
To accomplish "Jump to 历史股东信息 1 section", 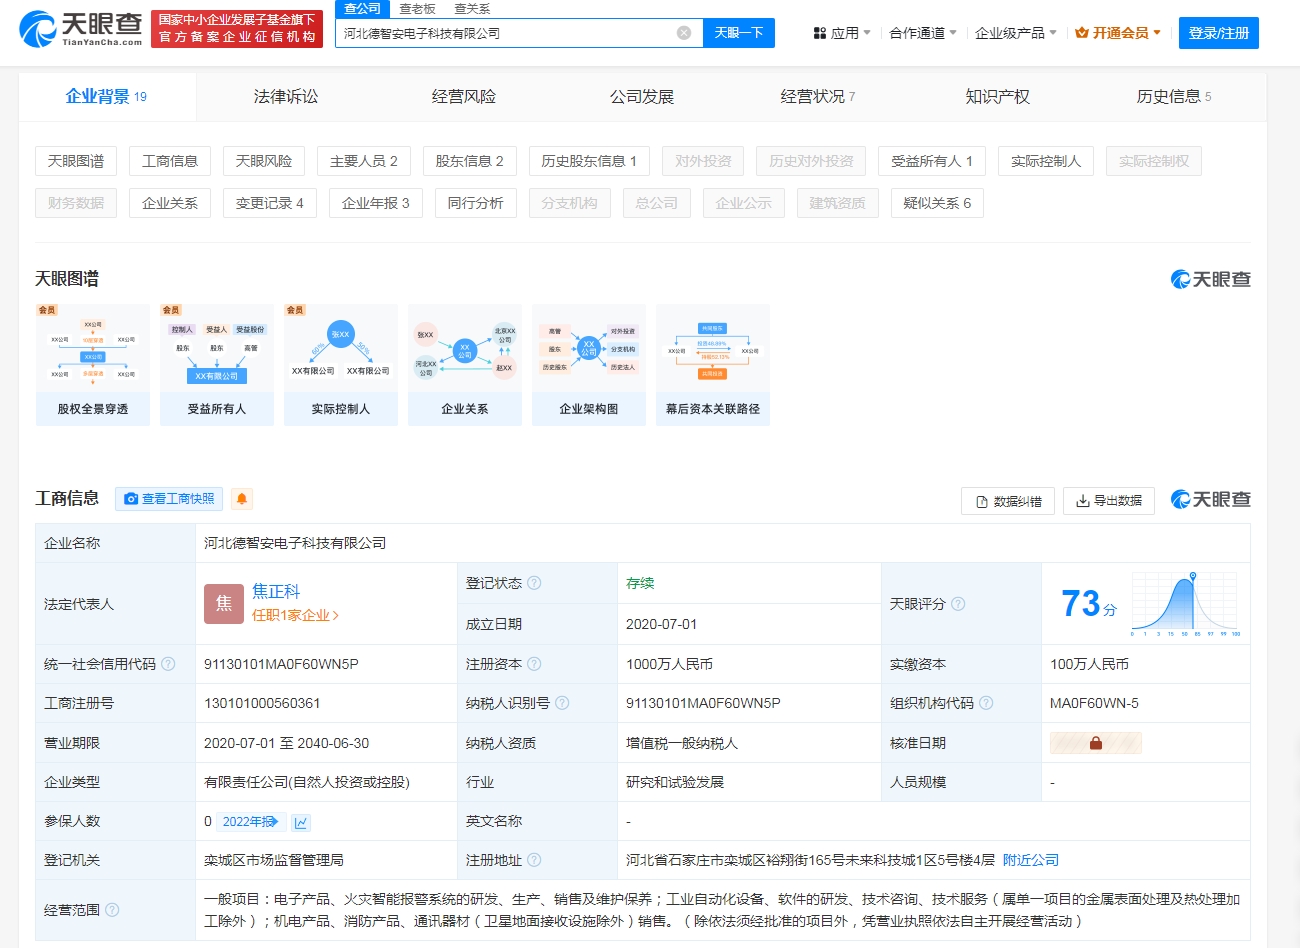I will [589, 161].
